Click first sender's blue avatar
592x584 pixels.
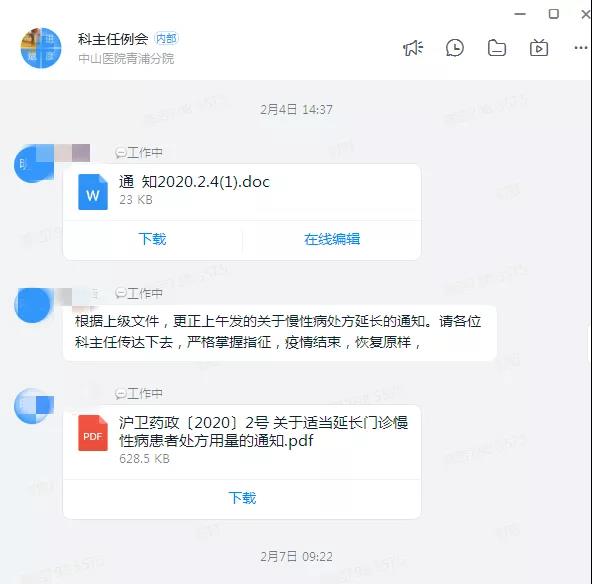(x=33, y=163)
